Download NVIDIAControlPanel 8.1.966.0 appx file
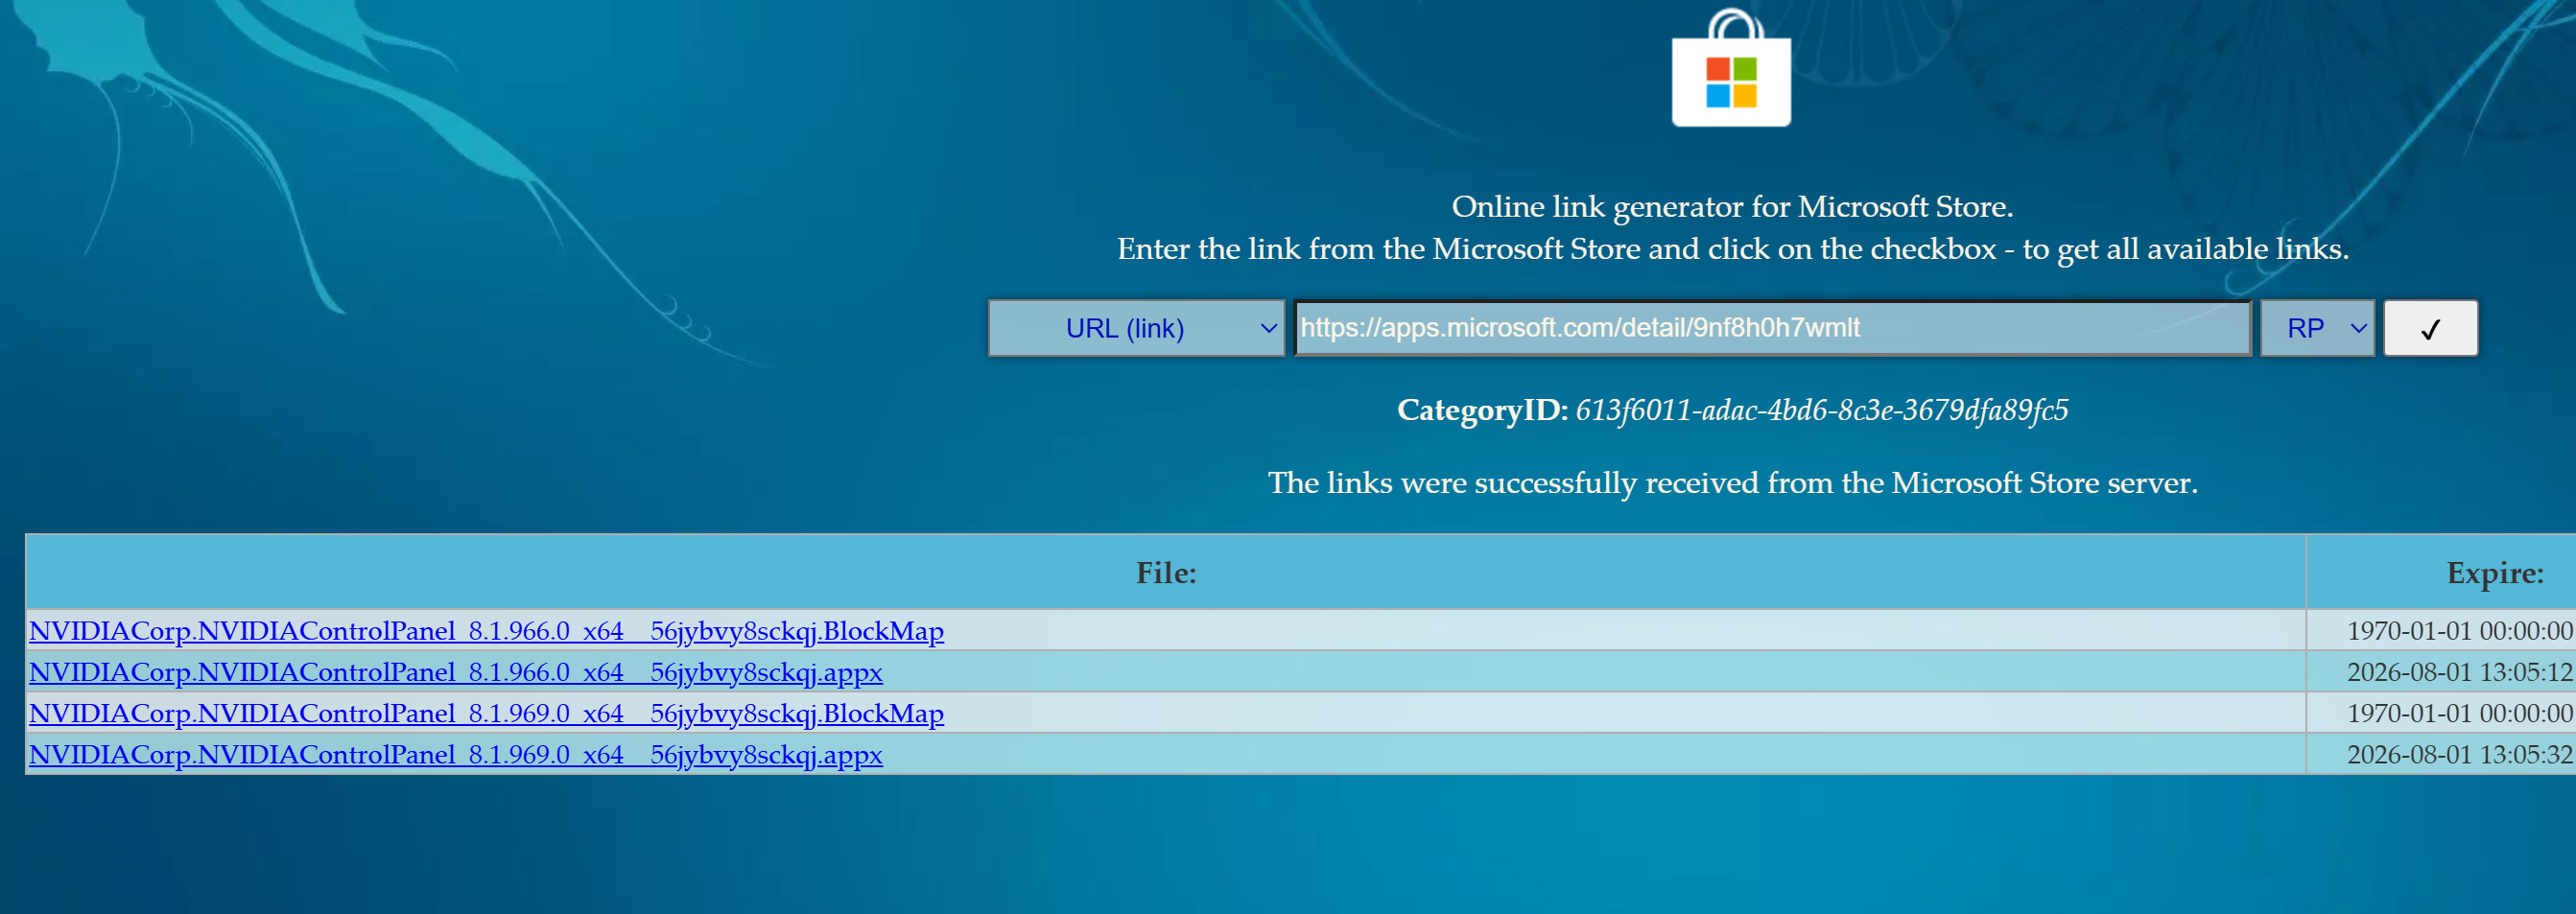Image resolution: width=2576 pixels, height=914 pixels. [456, 672]
